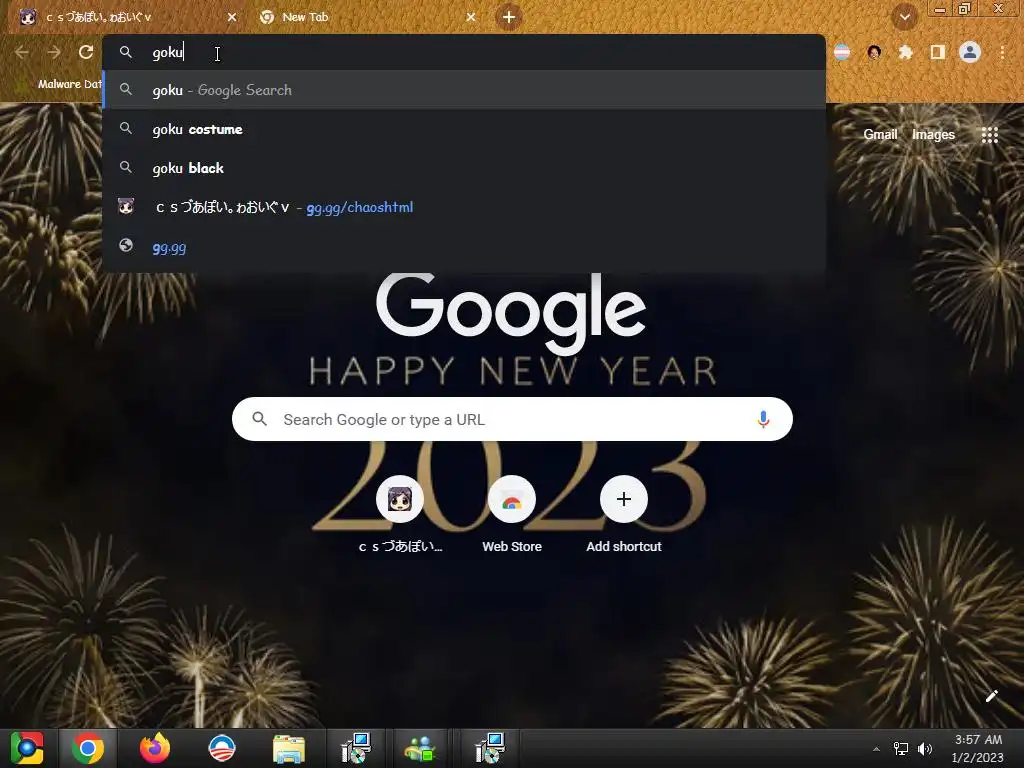
Task: Open the Chrome profile avatar
Action: tap(970, 52)
